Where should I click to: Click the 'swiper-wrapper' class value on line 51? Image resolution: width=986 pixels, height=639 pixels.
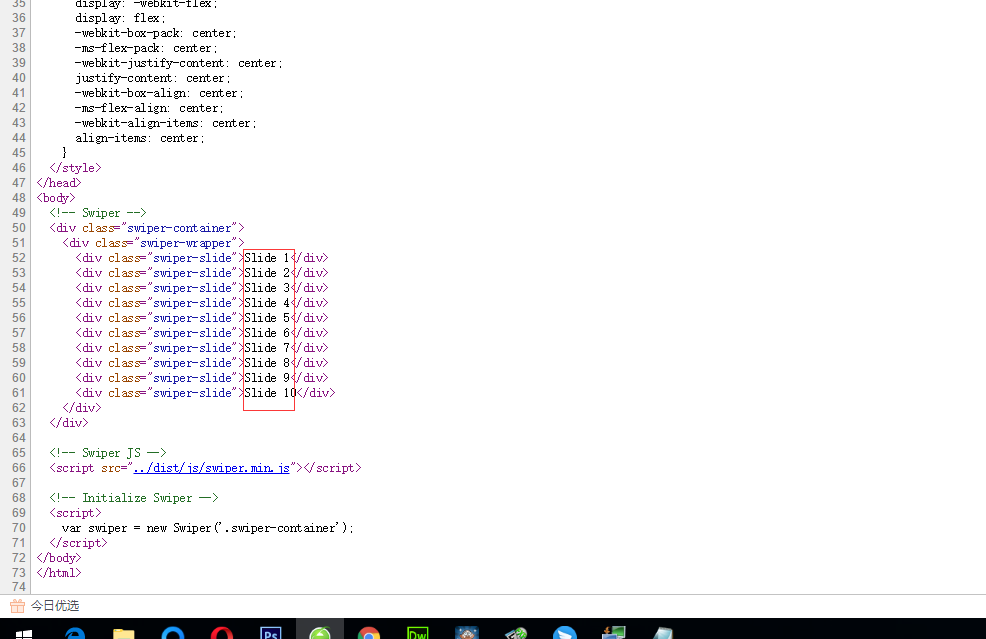coord(186,243)
